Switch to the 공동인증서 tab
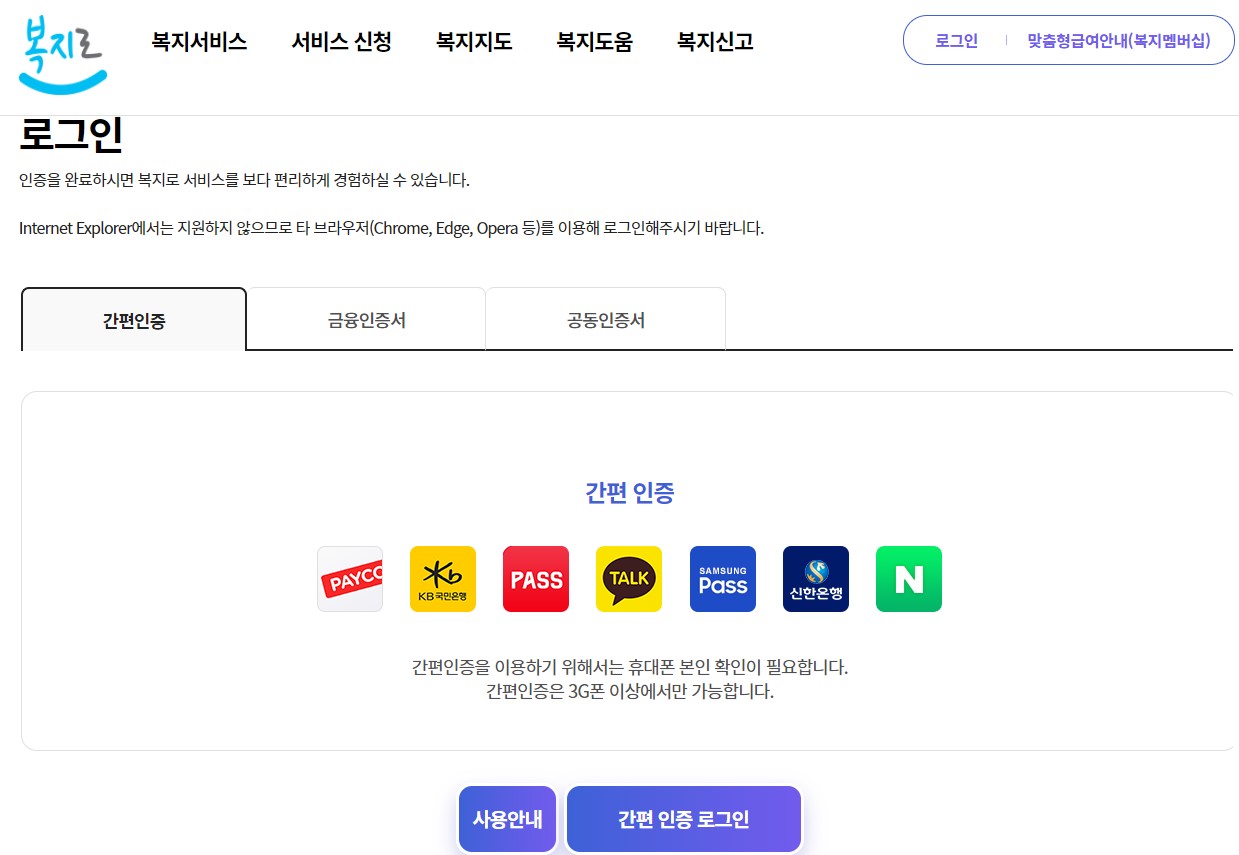The width and height of the screenshot is (1239, 855). [605, 318]
